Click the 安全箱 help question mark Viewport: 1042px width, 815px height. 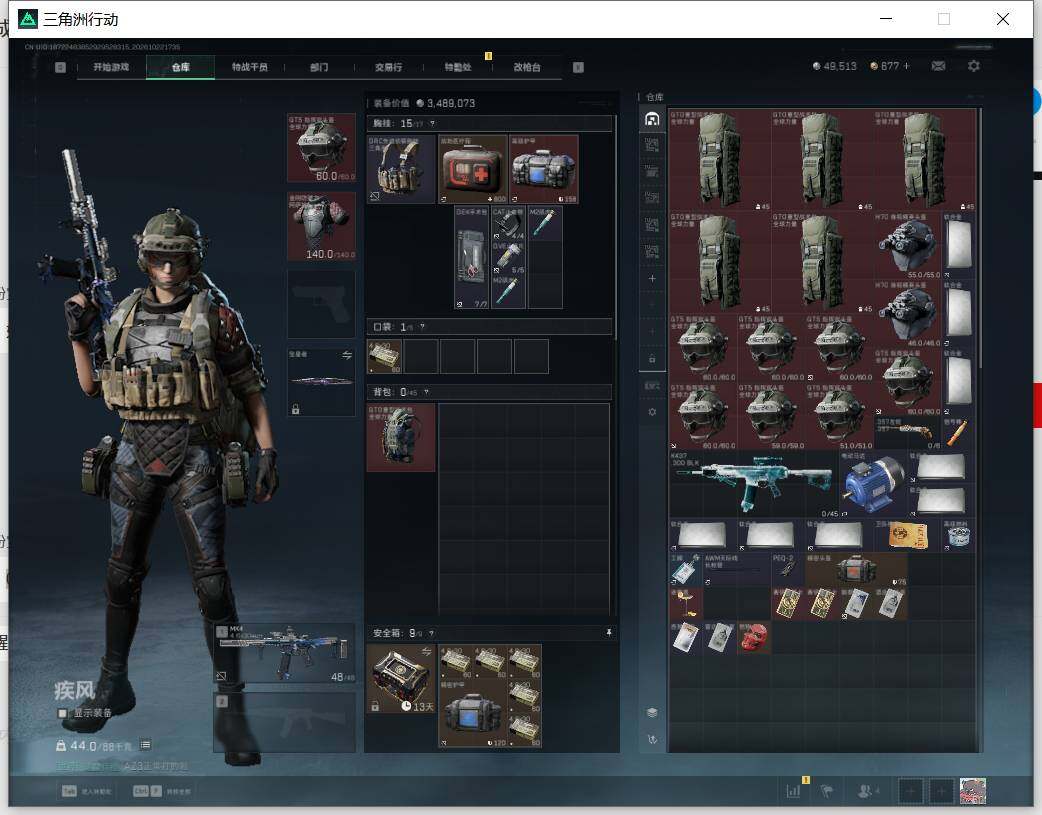(x=431, y=634)
